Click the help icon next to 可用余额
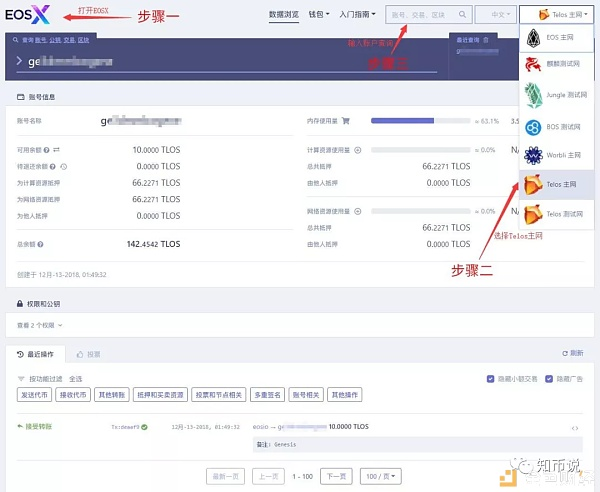The height and width of the screenshot is (492, 600). [x=46, y=150]
